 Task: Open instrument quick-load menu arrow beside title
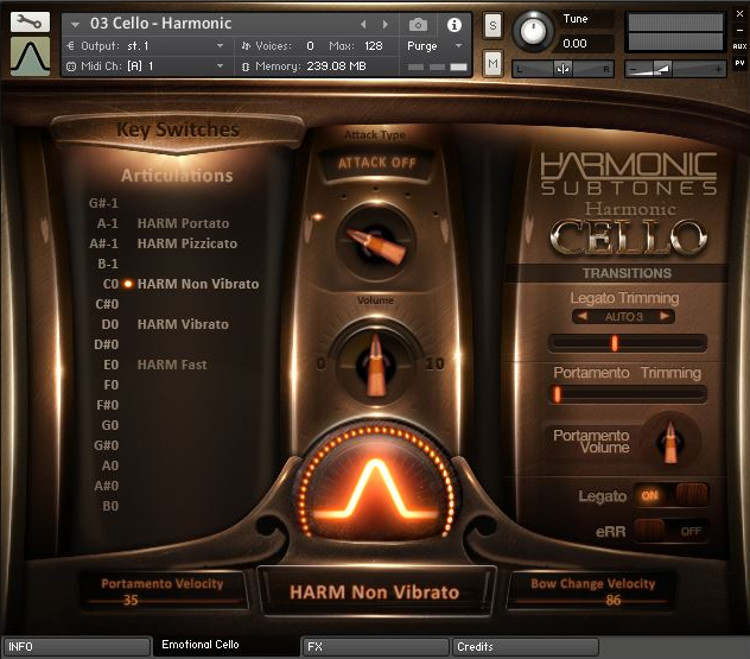[75, 24]
